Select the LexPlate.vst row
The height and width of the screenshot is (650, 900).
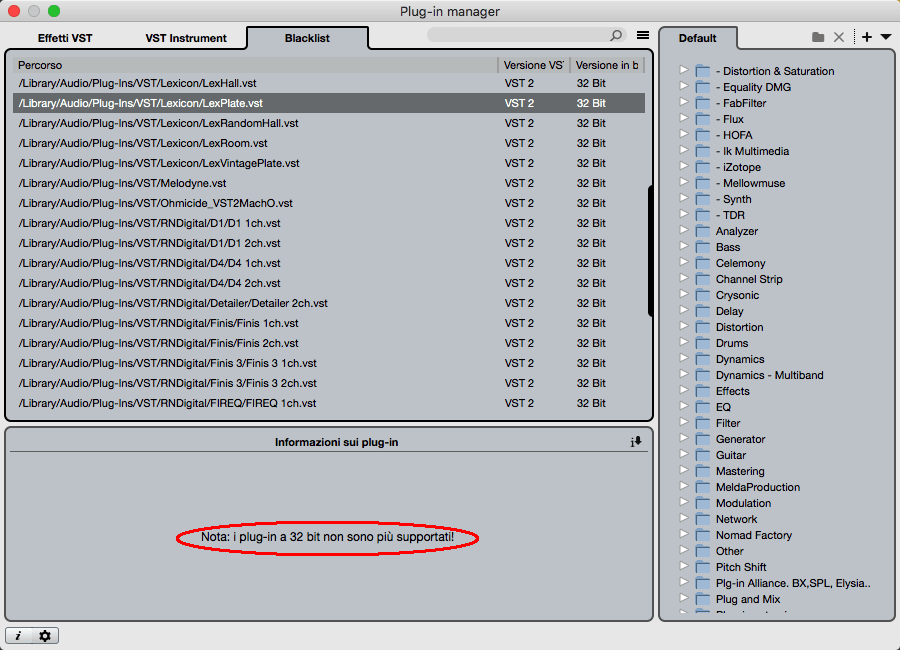[329, 103]
